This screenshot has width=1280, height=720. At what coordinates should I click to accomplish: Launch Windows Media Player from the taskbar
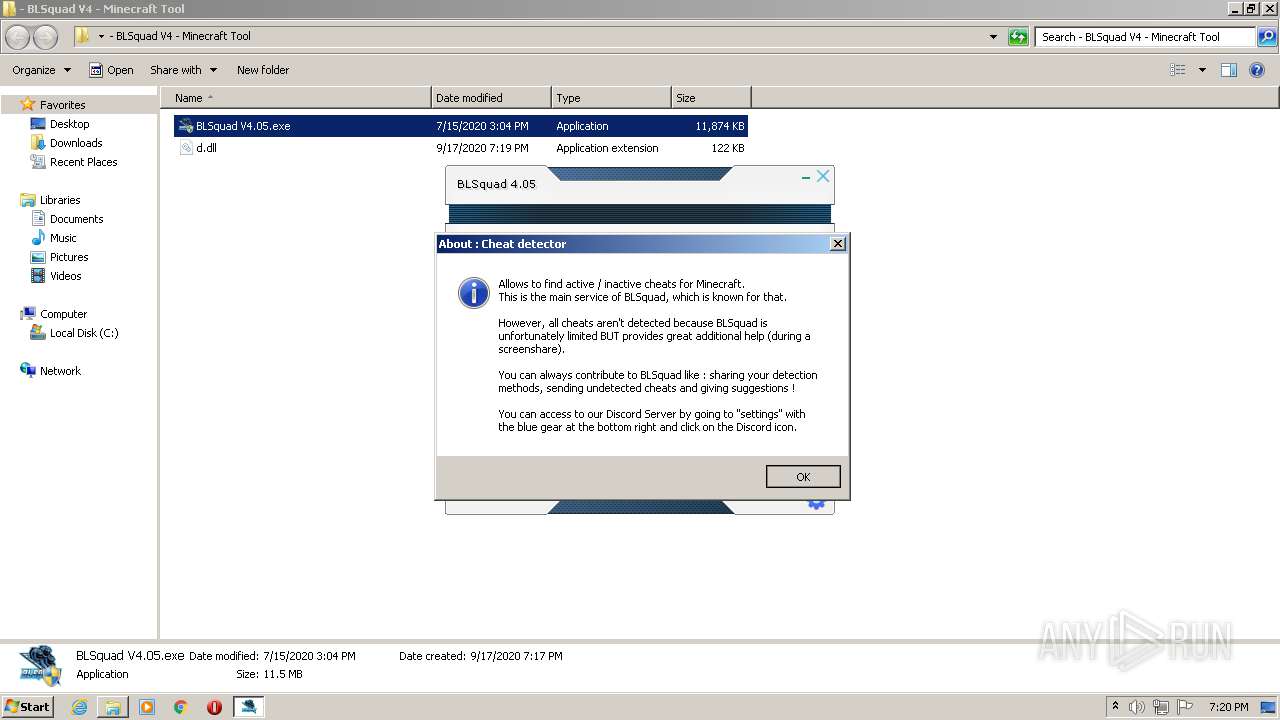(x=147, y=707)
